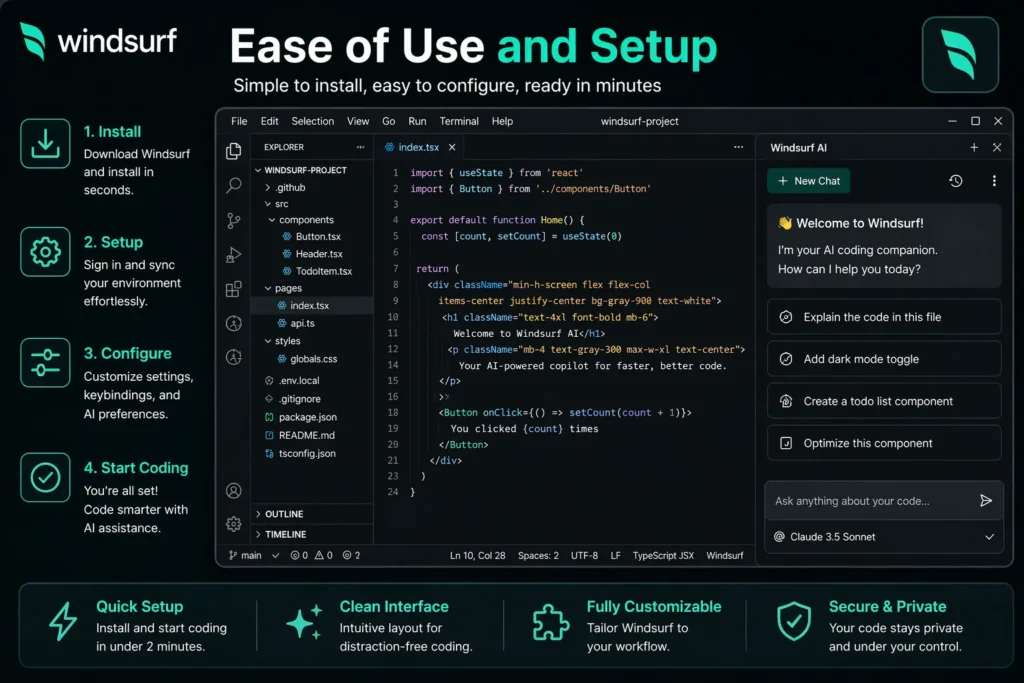Open the Explorer files icon in activity bar

pos(233,151)
